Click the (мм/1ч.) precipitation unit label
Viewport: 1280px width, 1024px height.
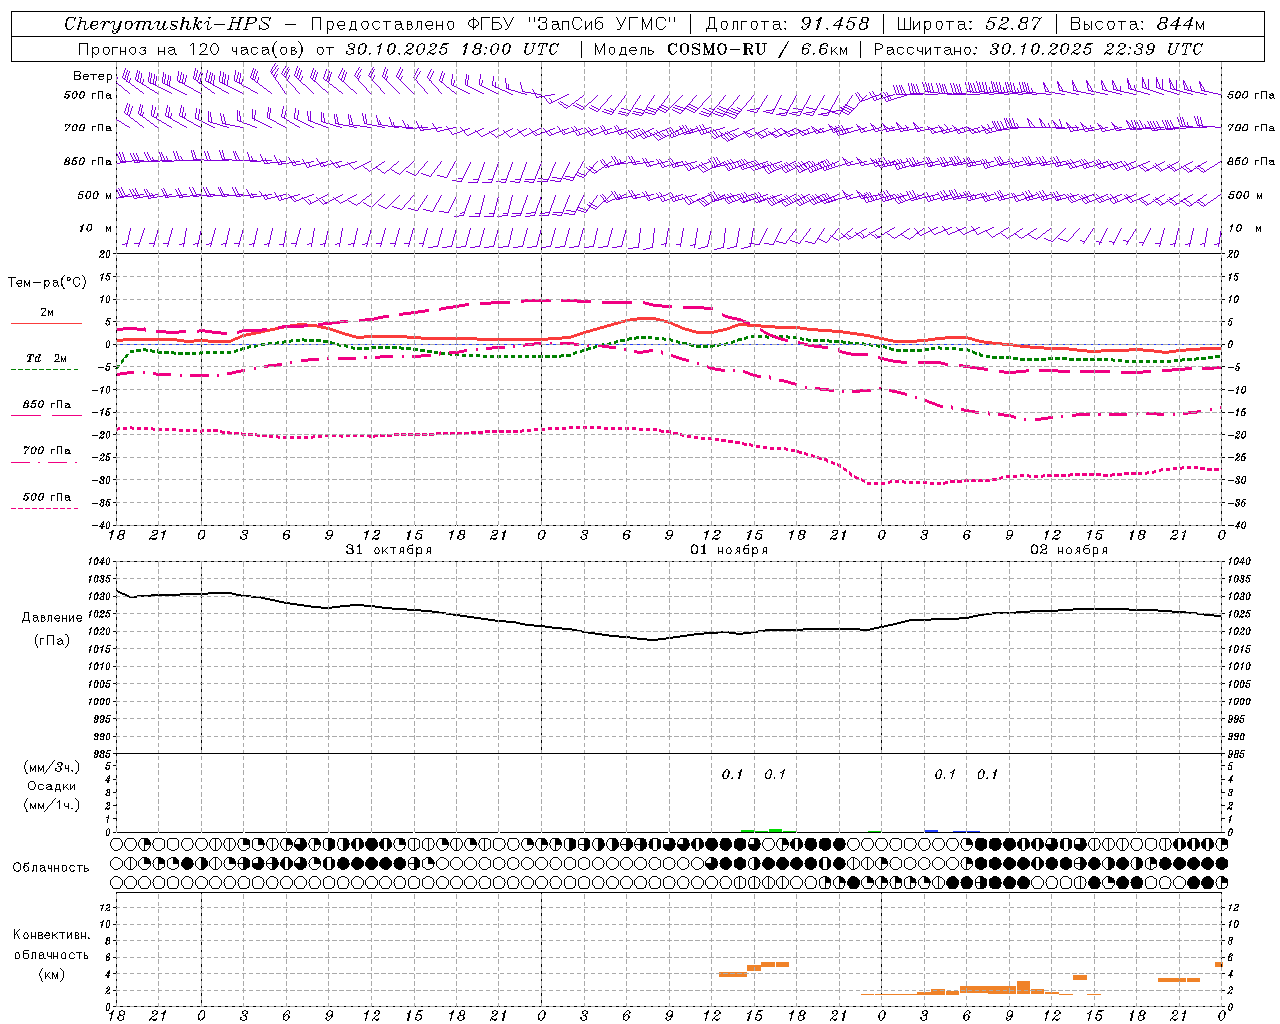pyautogui.click(x=52, y=805)
